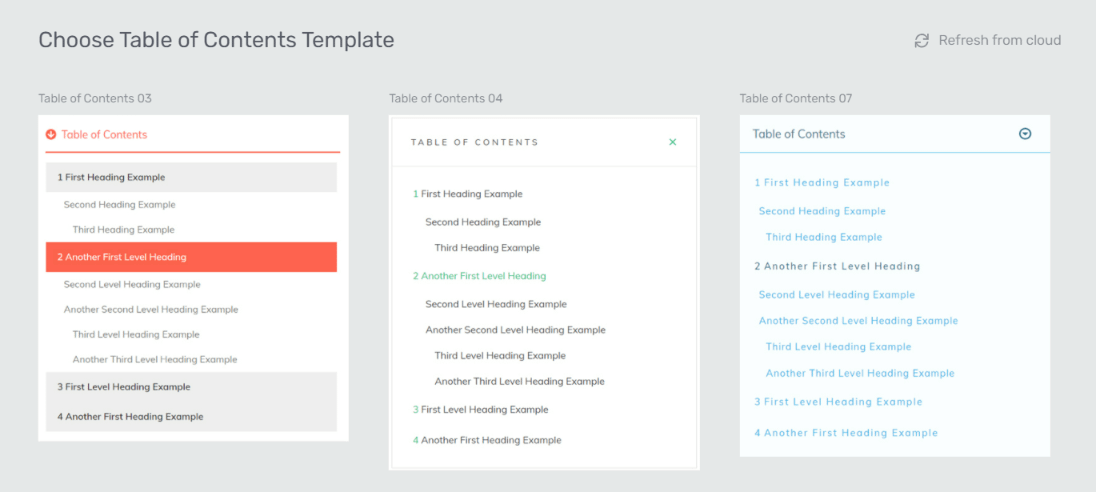This screenshot has width=1096, height=492.
Task: Click 'Second Heading Example' in blue template 07
Action: click(822, 211)
